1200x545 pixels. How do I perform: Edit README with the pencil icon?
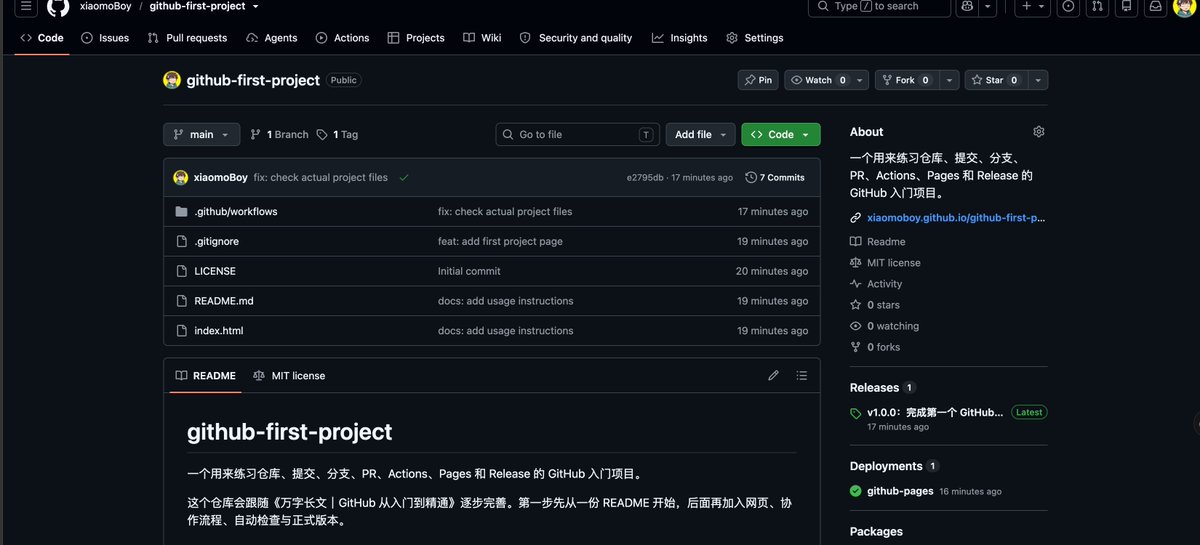(773, 376)
